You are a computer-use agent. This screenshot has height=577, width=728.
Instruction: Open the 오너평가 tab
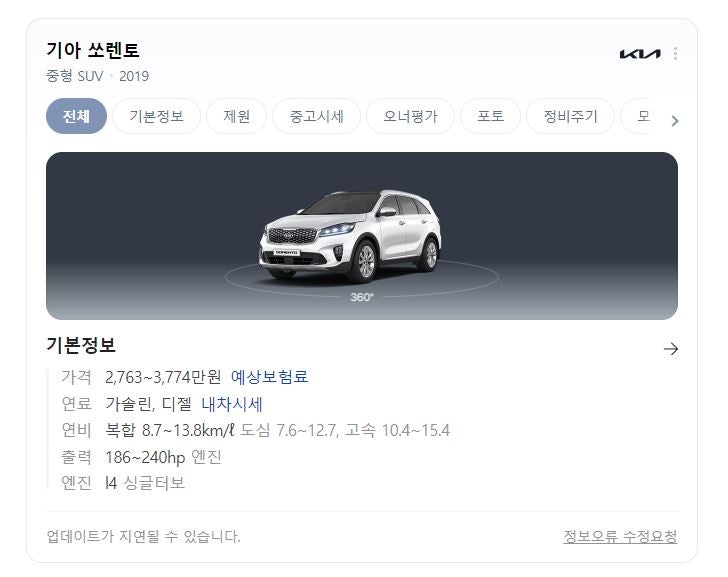410,116
